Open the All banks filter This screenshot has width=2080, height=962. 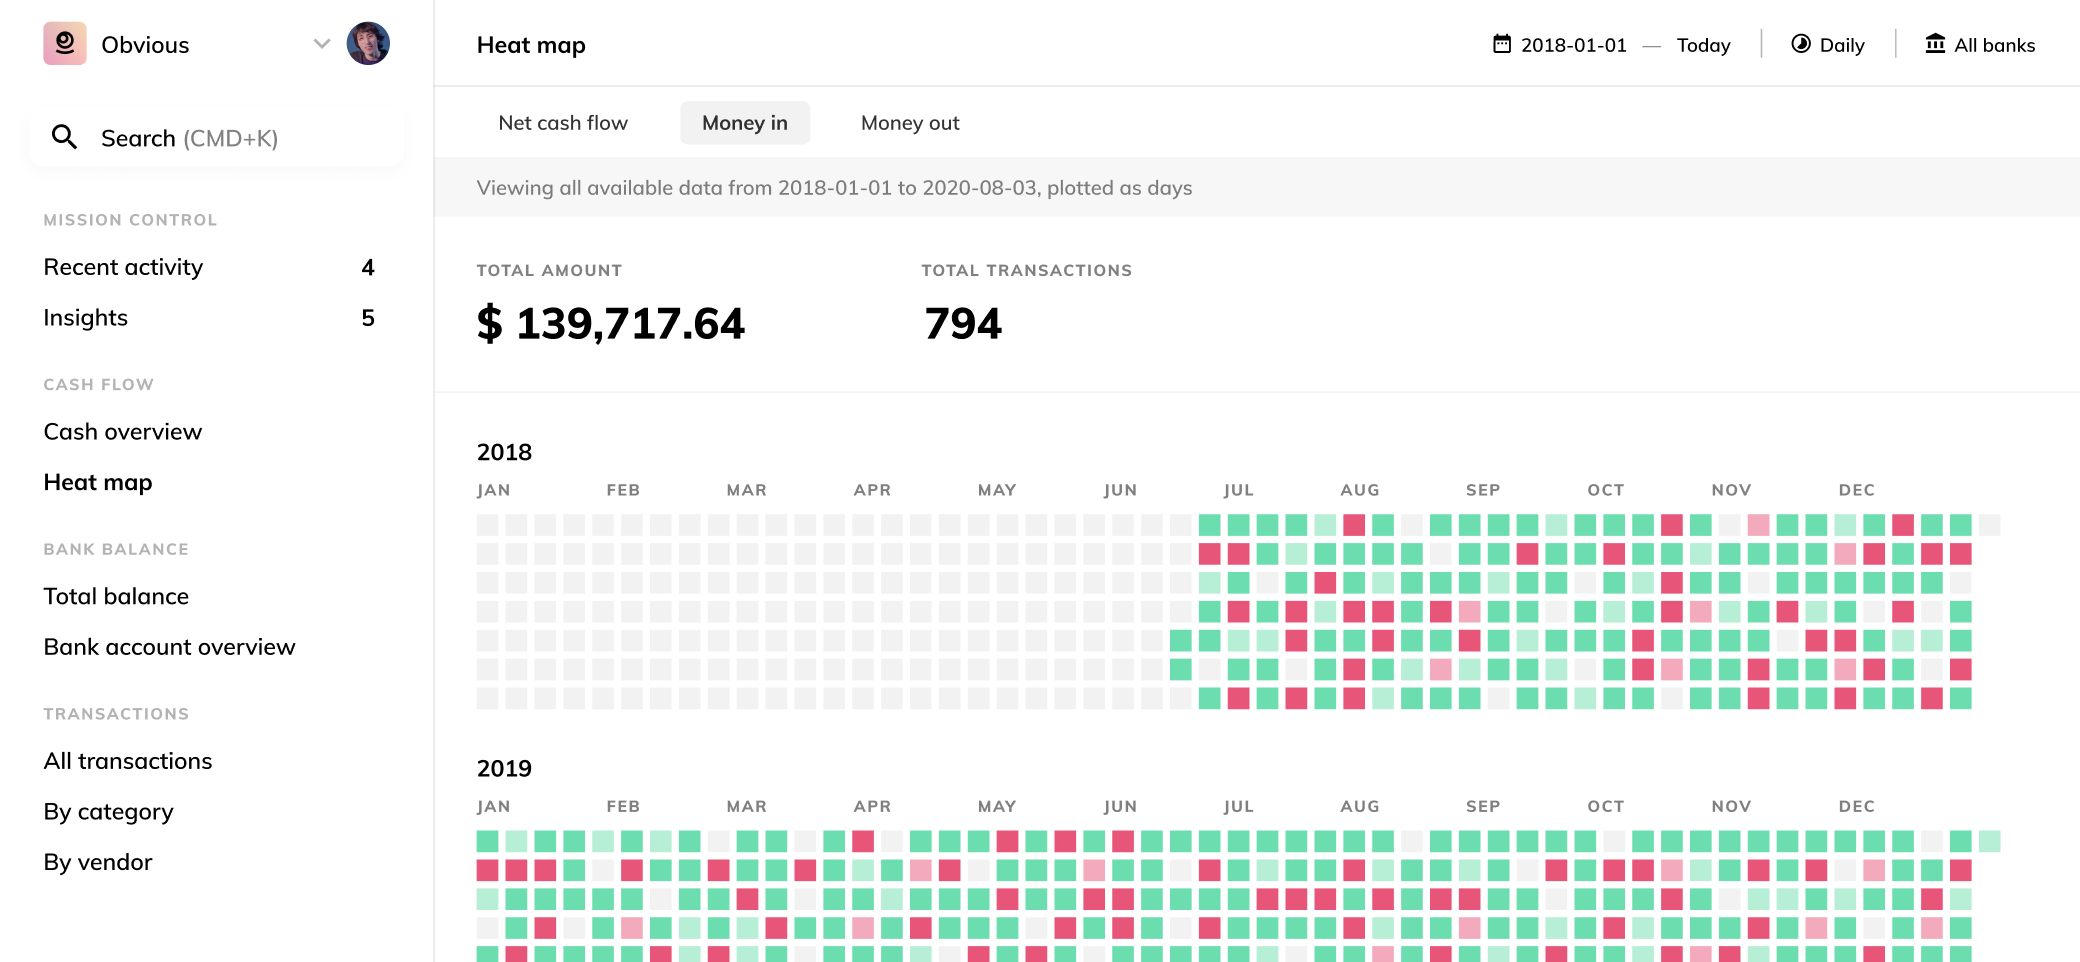1980,44
